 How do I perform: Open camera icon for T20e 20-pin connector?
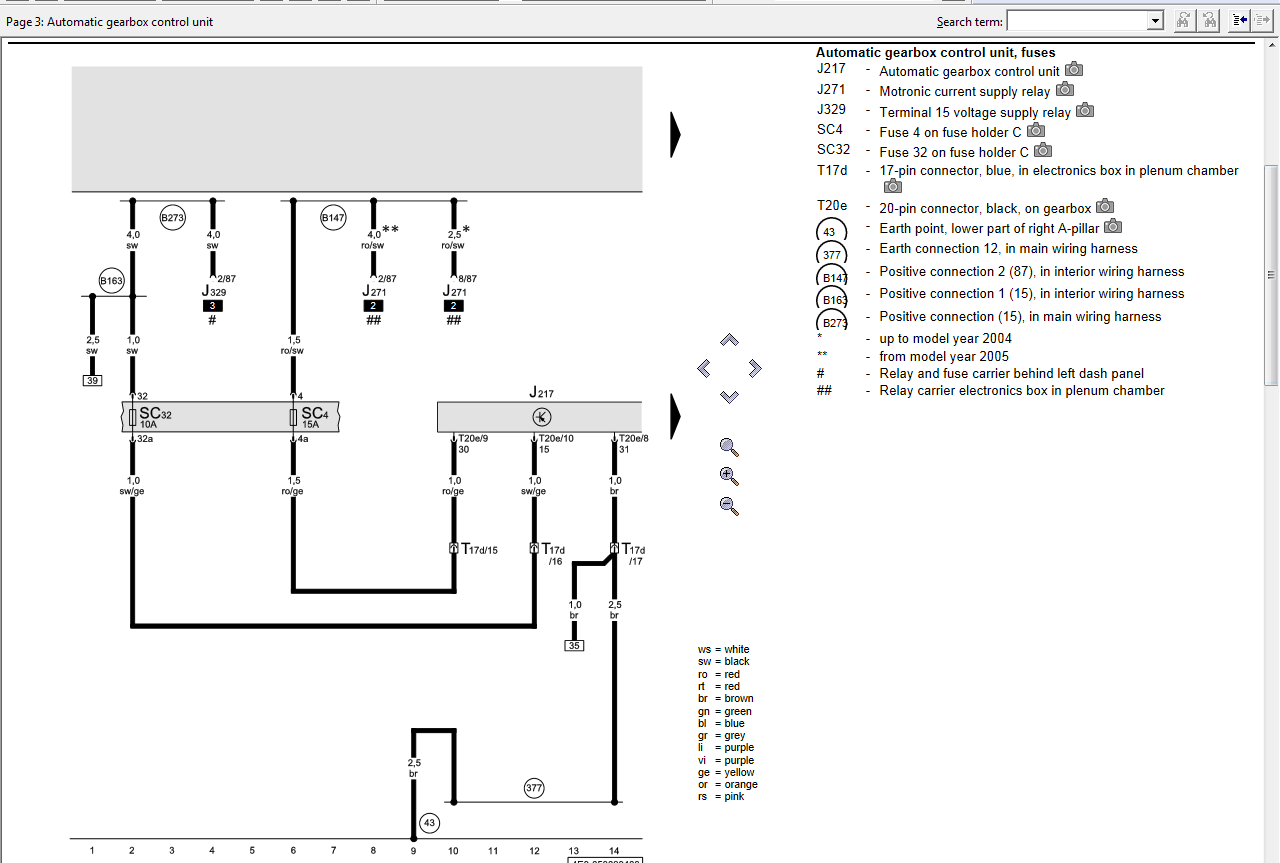(x=1105, y=206)
